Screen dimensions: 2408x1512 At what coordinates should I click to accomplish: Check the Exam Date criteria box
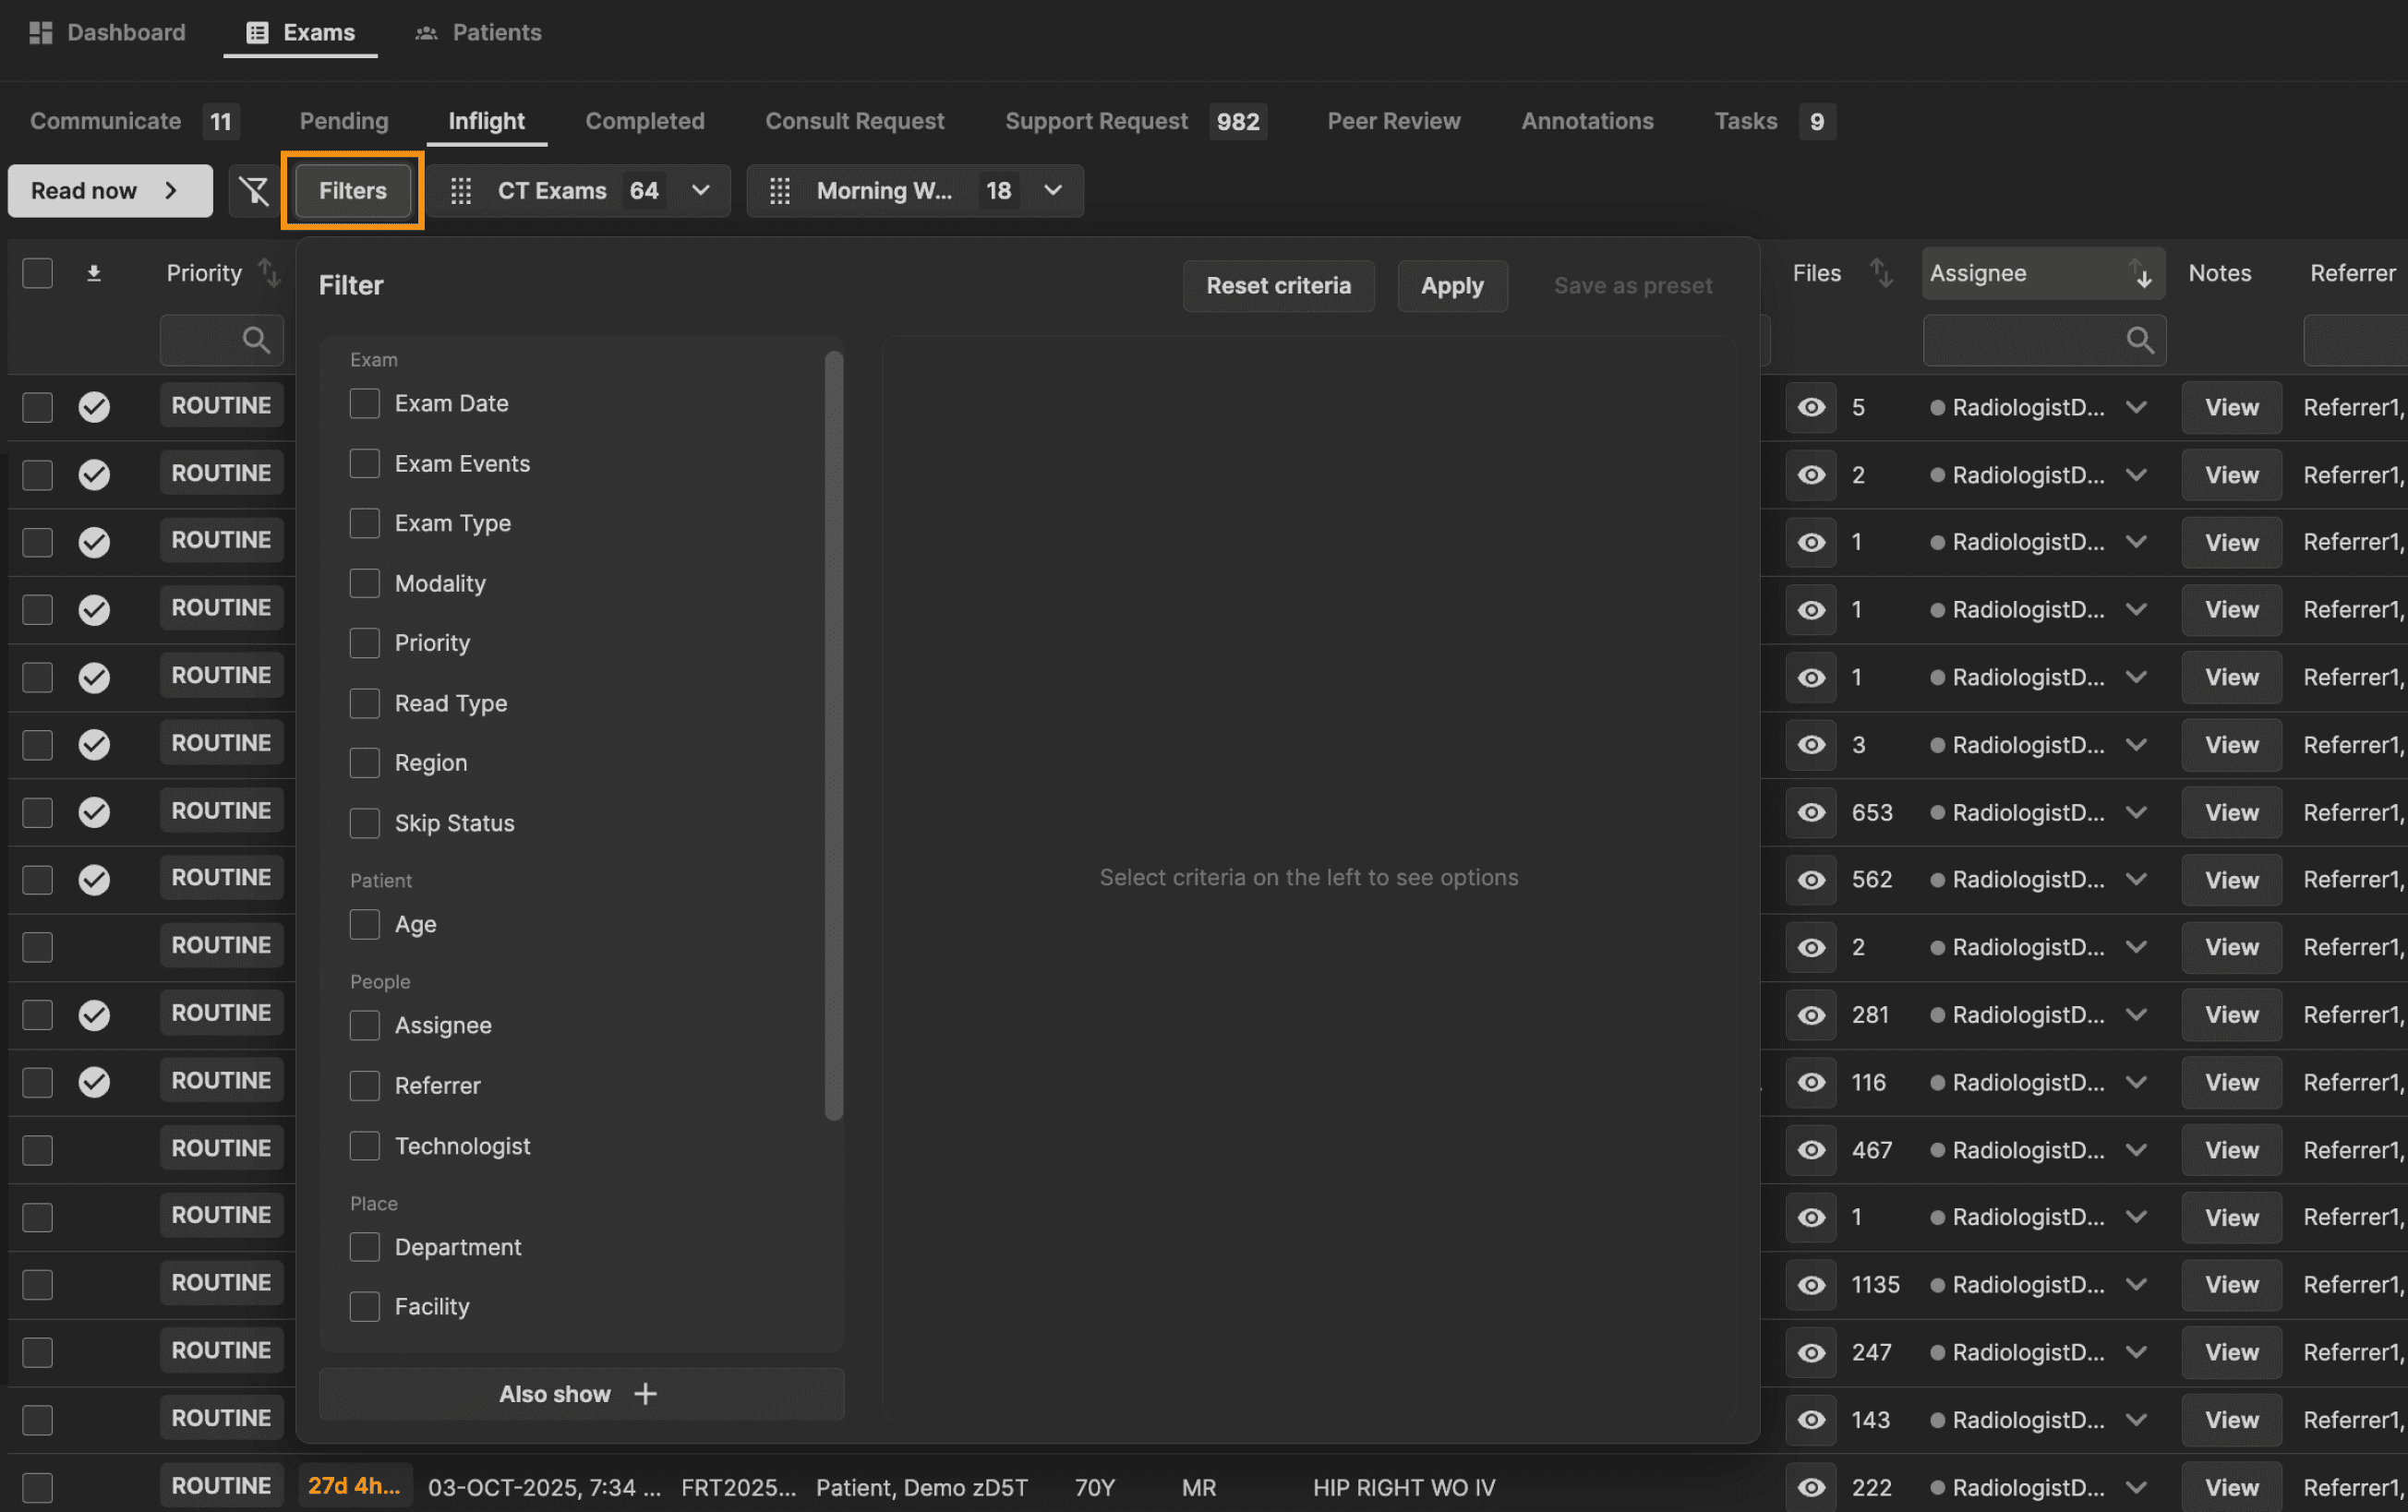click(x=365, y=403)
